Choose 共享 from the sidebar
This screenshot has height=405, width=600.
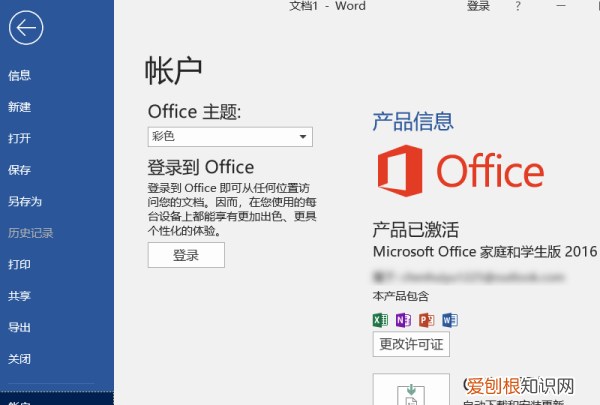point(20,296)
